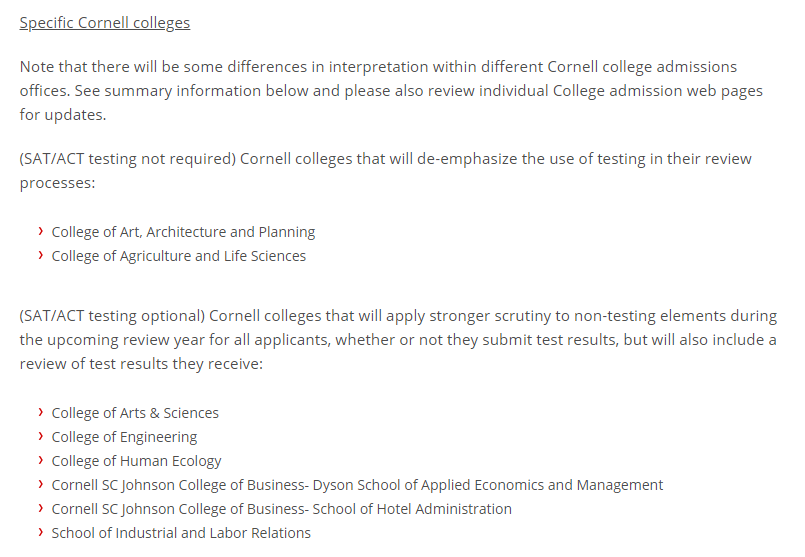805x557 pixels.
Task: Click the underlined Specific Cornell colleges heading
Action: 105,22
